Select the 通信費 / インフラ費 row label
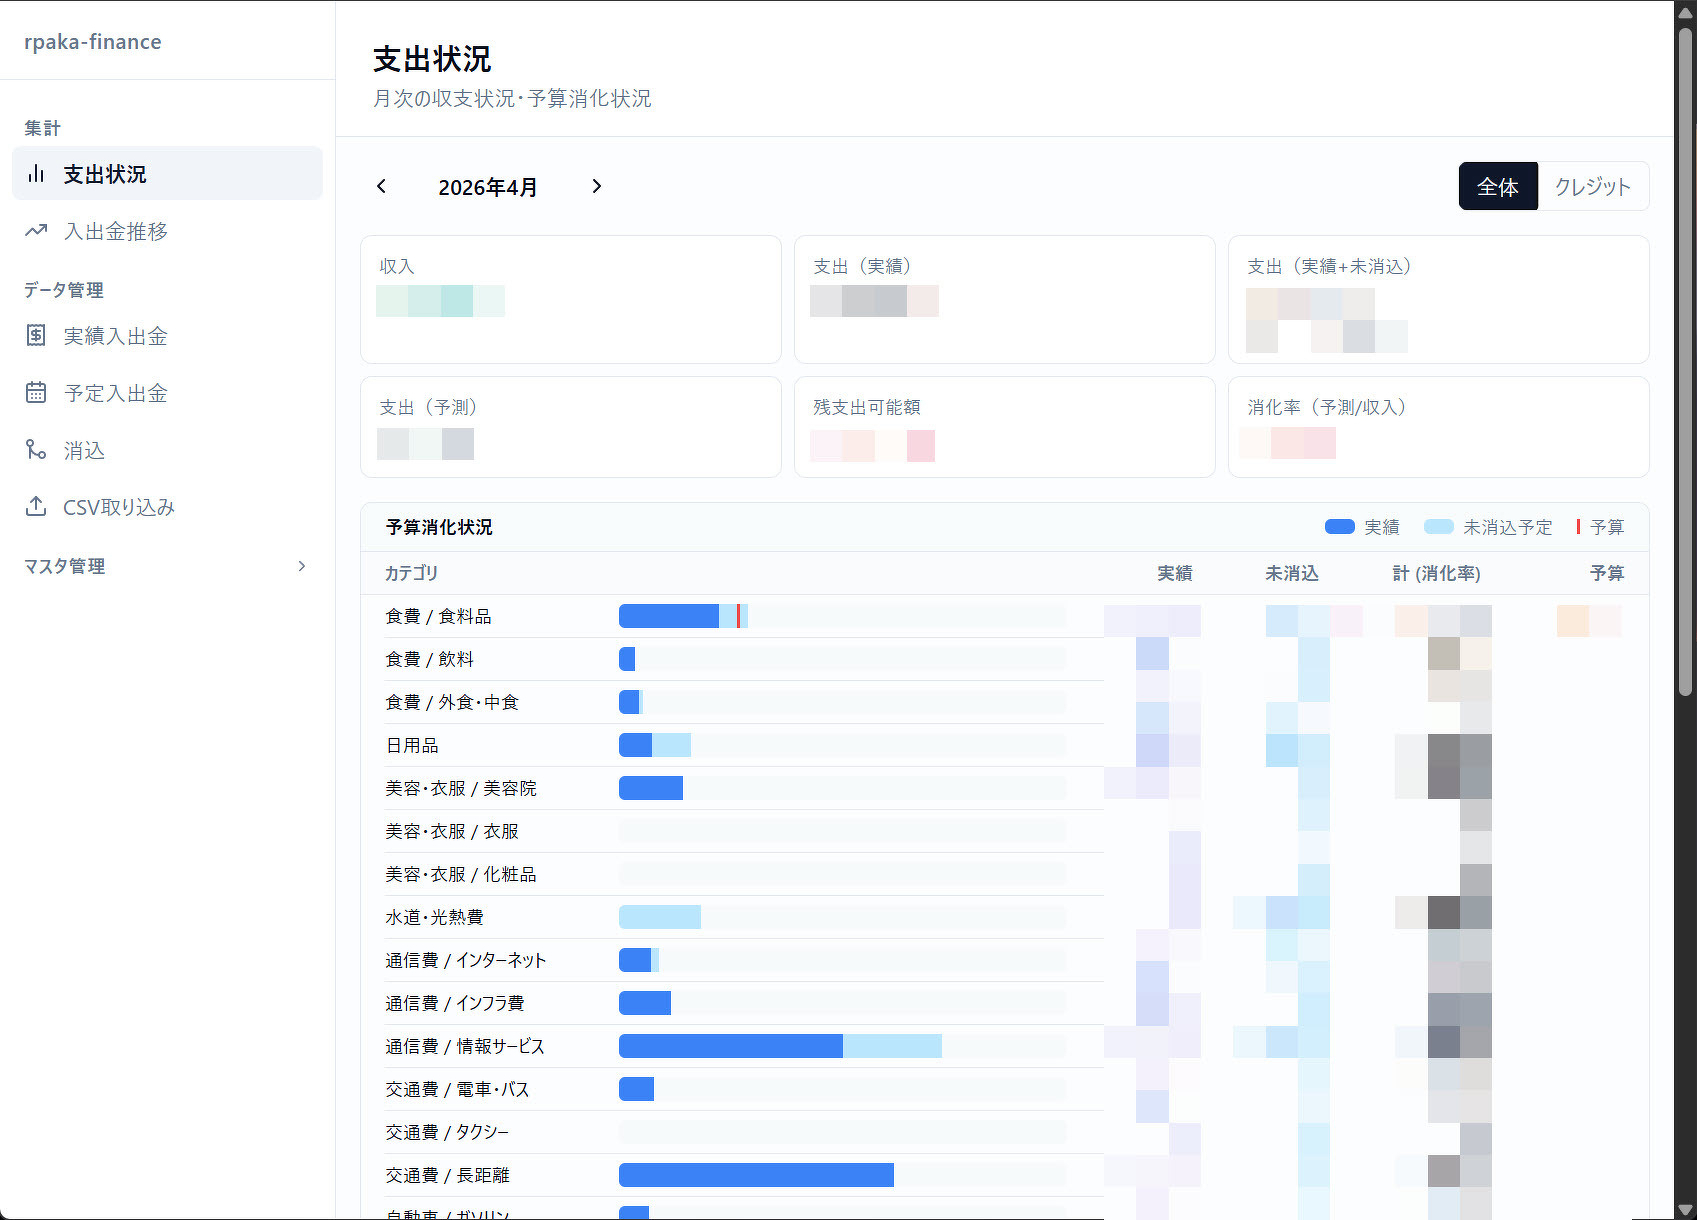Image resolution: width=1697 pixels, height=1220 pixels. click(x=455, y=1003)
